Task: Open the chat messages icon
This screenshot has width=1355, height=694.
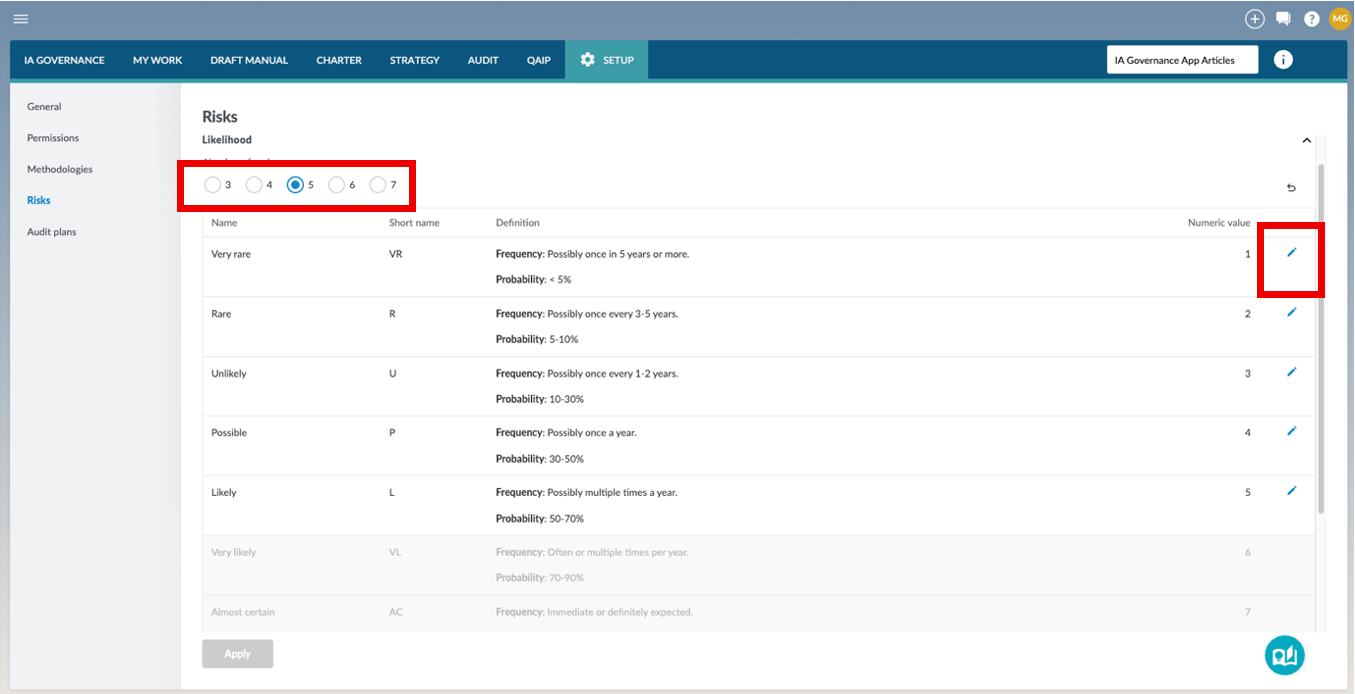Action: tap(1284, 19)
